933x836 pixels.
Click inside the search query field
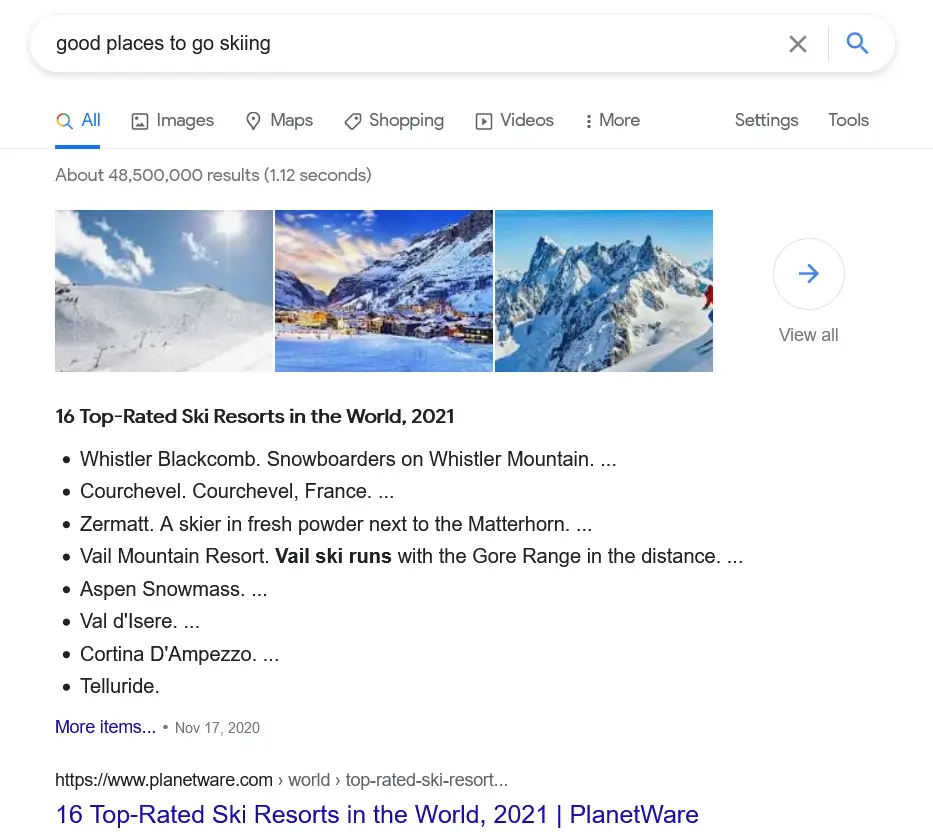point(411,43)
